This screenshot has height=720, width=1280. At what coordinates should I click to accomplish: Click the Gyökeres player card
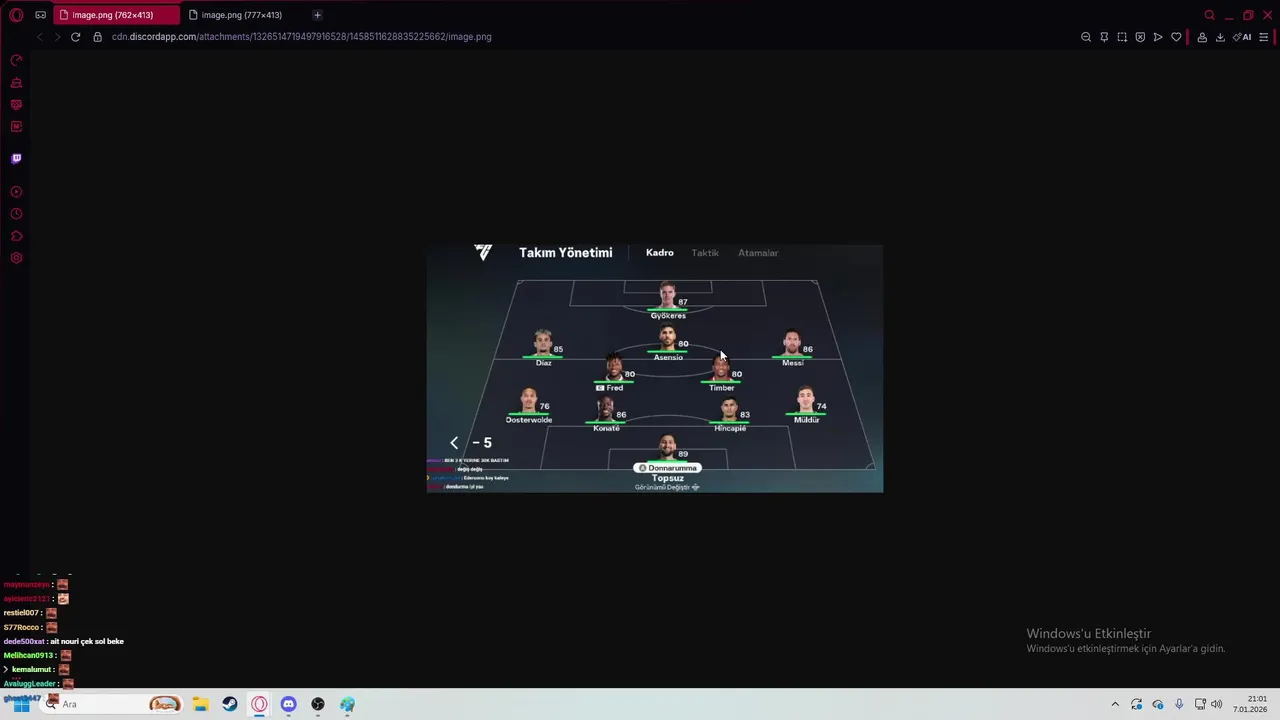(x=668, y=301)
